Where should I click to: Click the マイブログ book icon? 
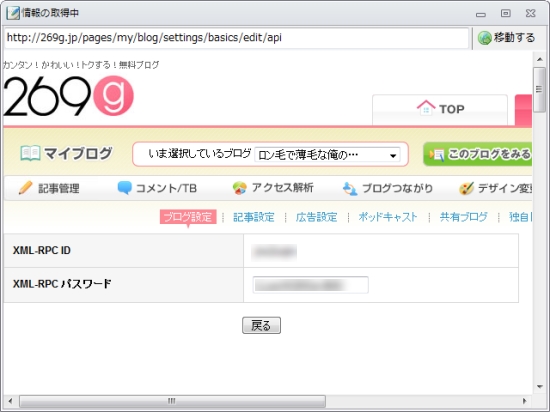tap(30, 154)
